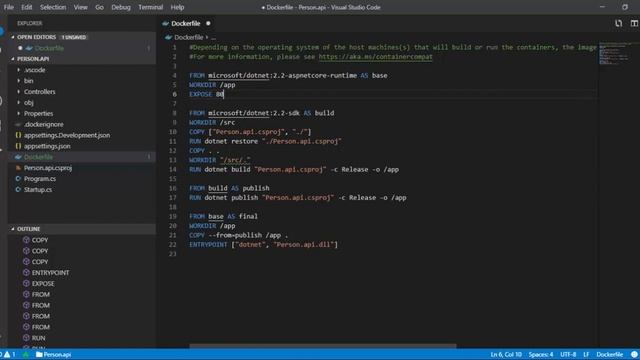Open the Help menu
The width and height of the screenshot is (640, 360).
click(177, 7)
